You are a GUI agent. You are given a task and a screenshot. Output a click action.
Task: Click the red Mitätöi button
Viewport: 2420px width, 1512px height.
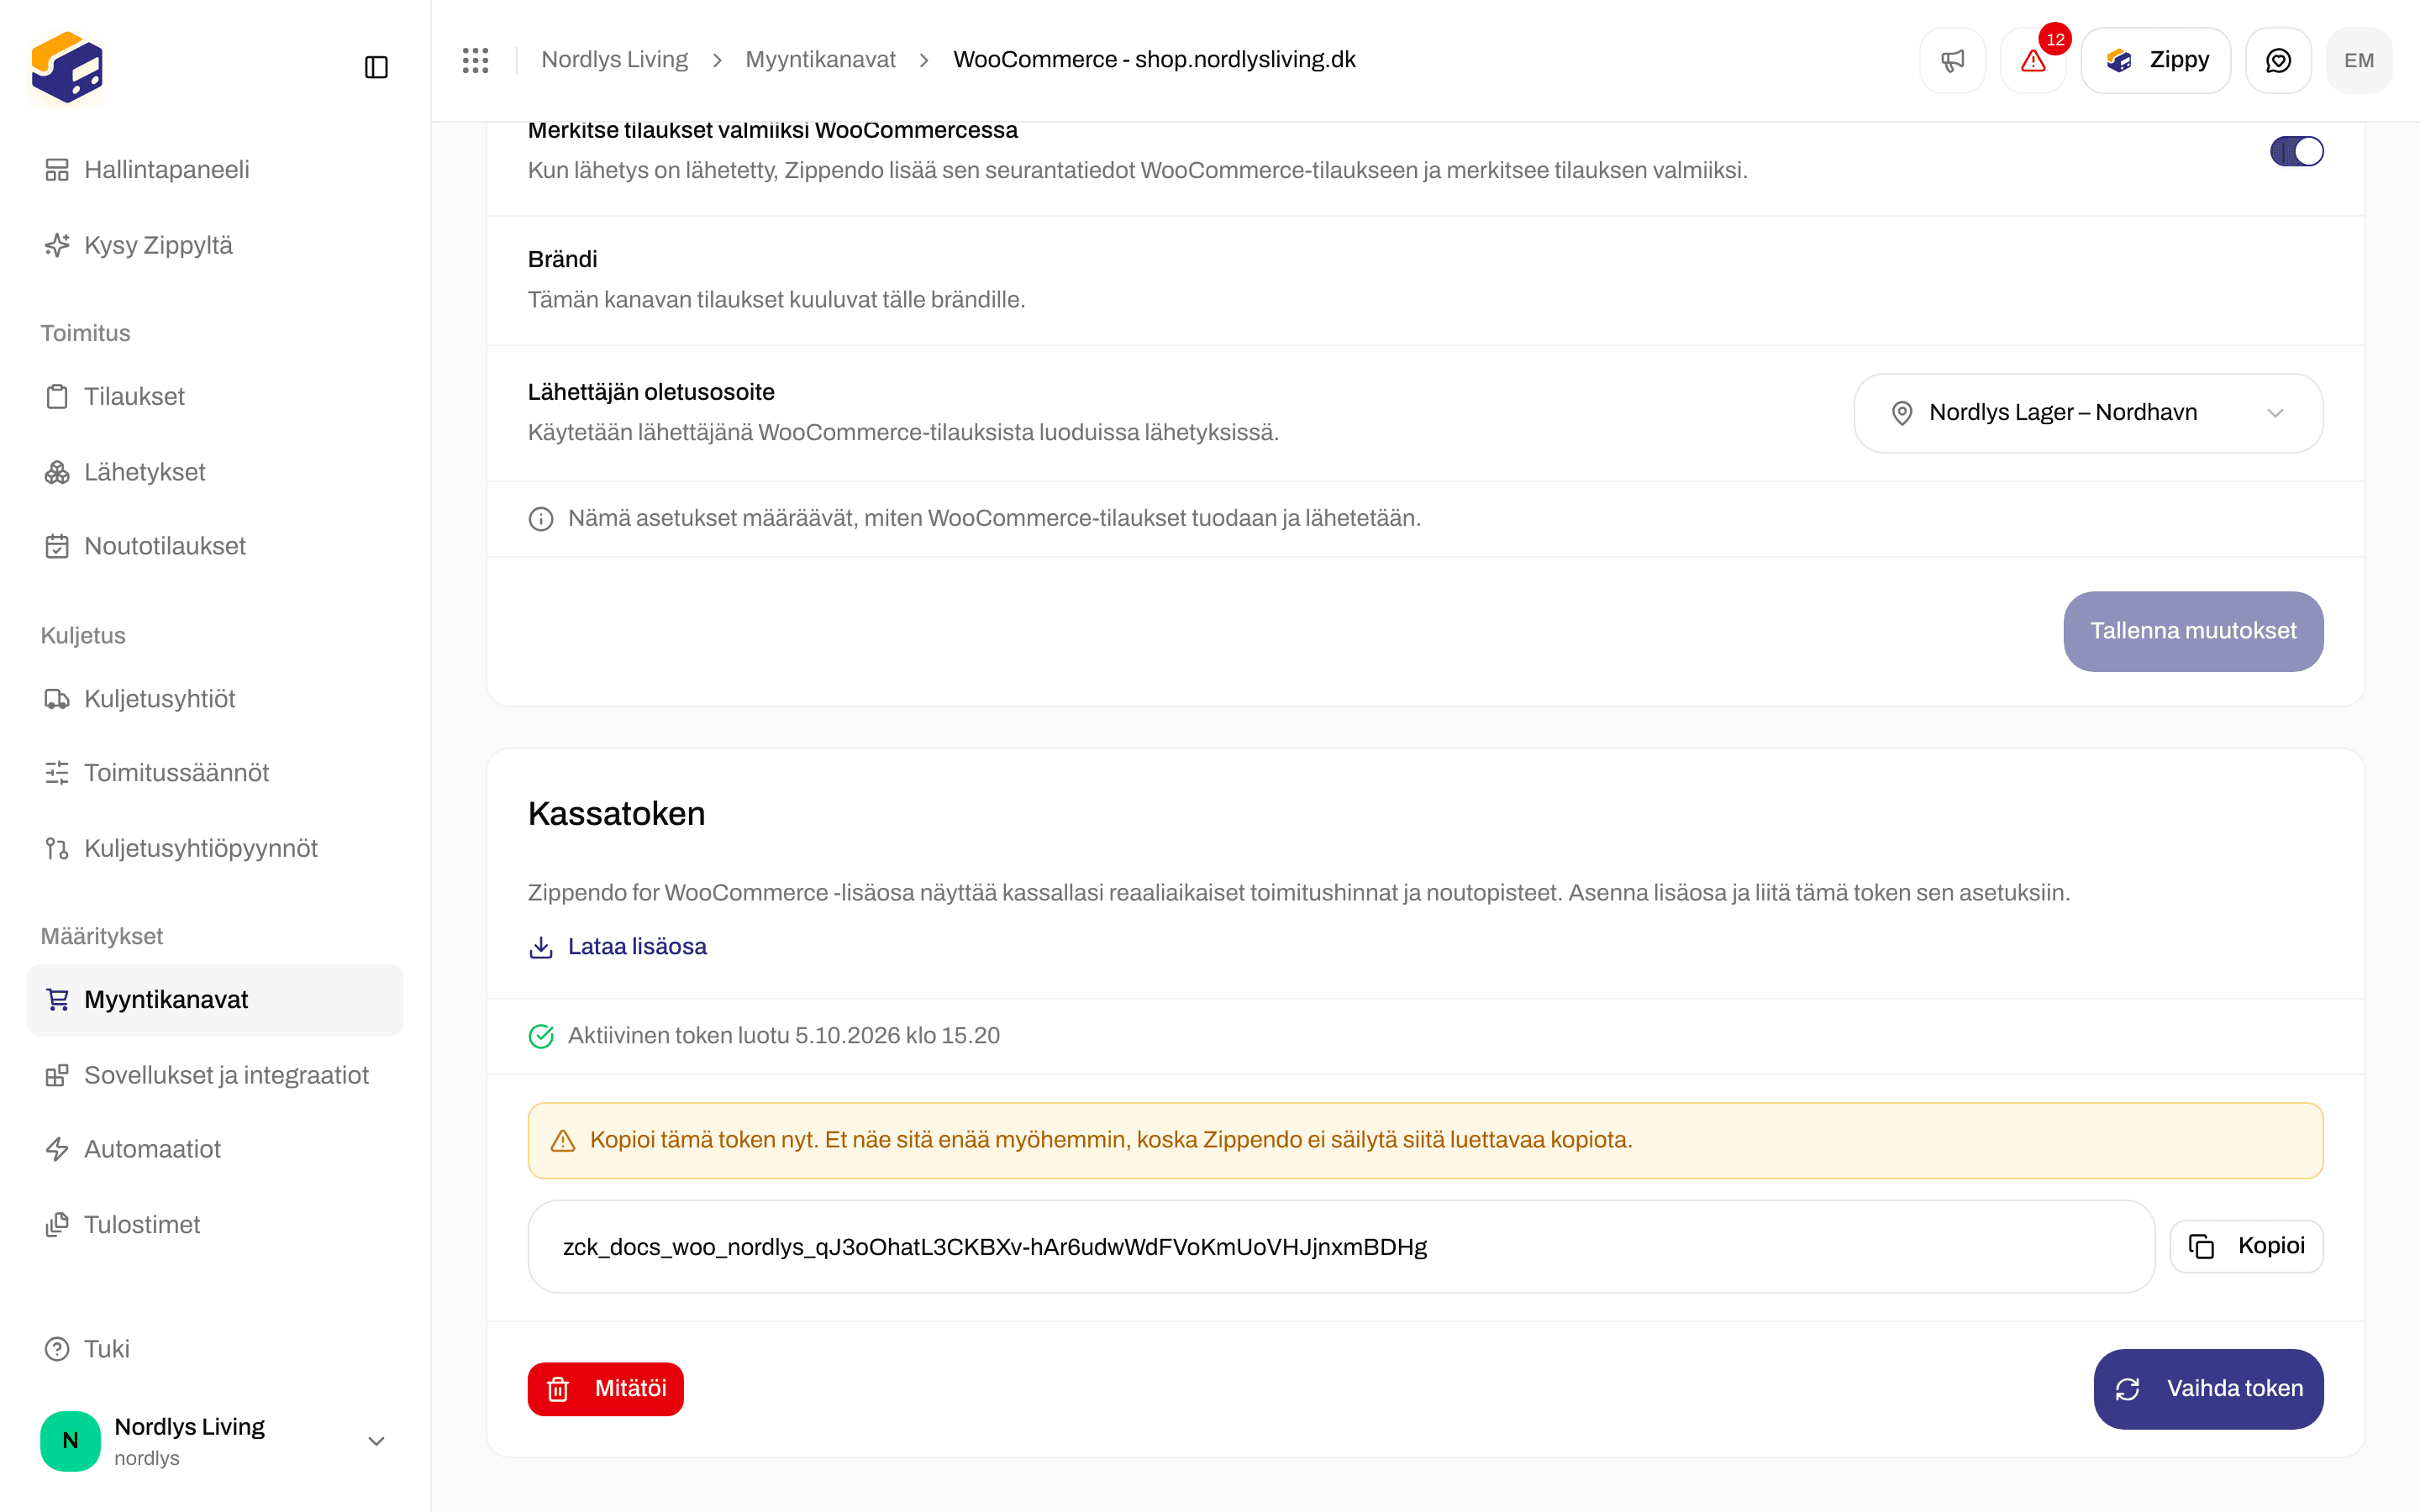coord(605,1389)
